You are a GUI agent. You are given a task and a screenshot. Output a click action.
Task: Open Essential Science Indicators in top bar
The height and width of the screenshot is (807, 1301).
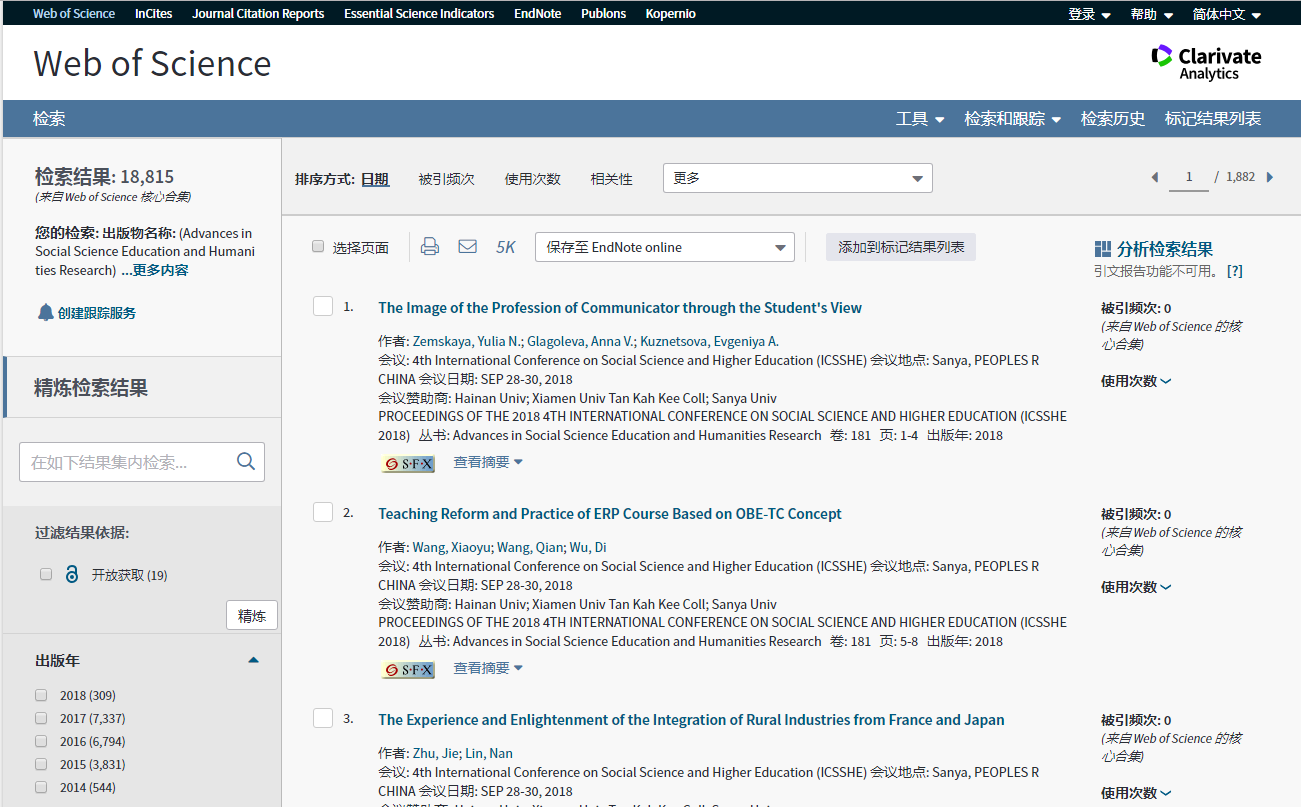coord(419,14)
